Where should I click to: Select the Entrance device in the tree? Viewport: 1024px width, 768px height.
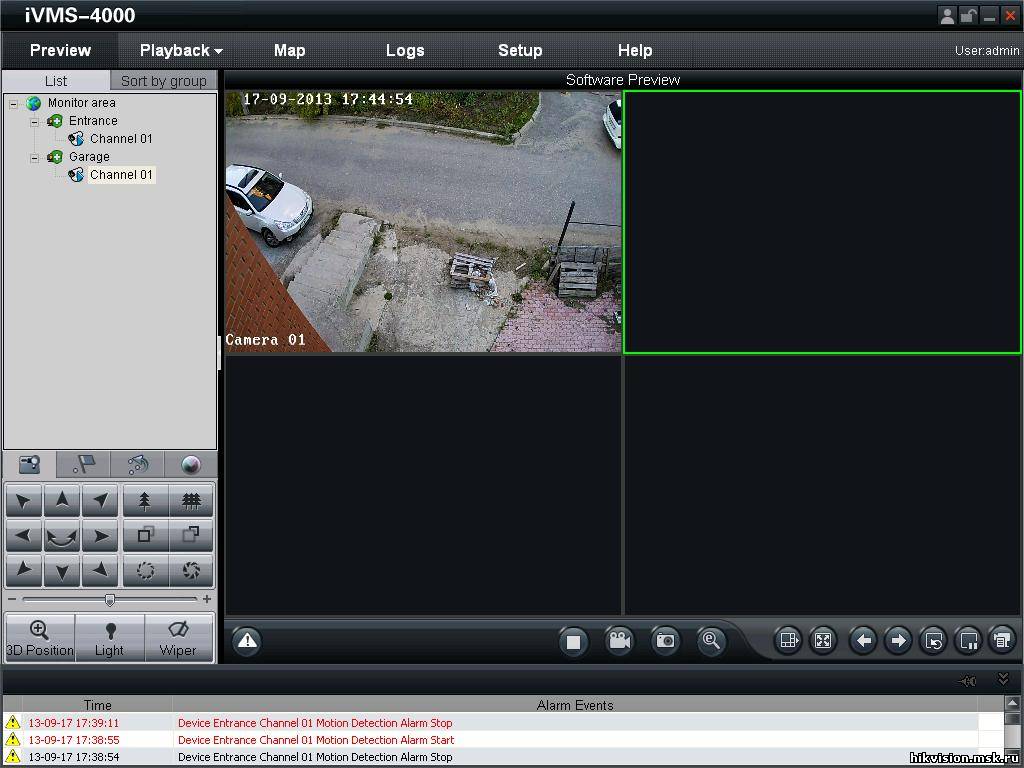tap(93, 121)
